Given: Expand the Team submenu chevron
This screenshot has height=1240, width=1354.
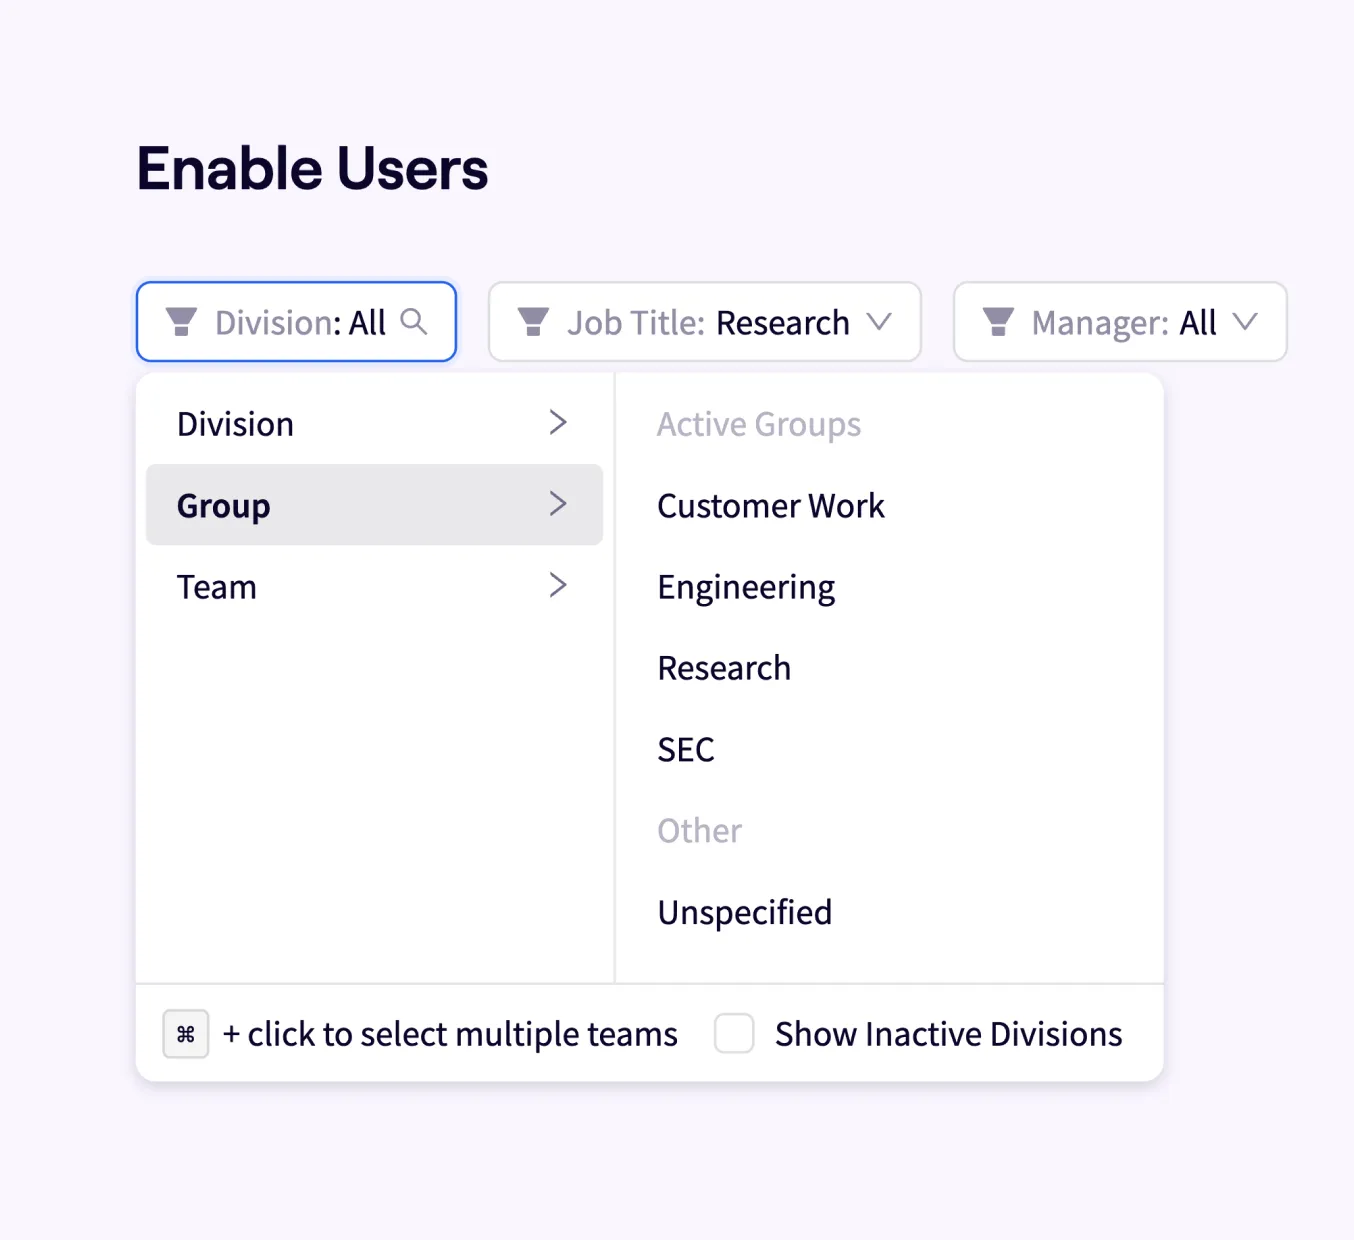Looking at the screenshot, I should [558, 586].
